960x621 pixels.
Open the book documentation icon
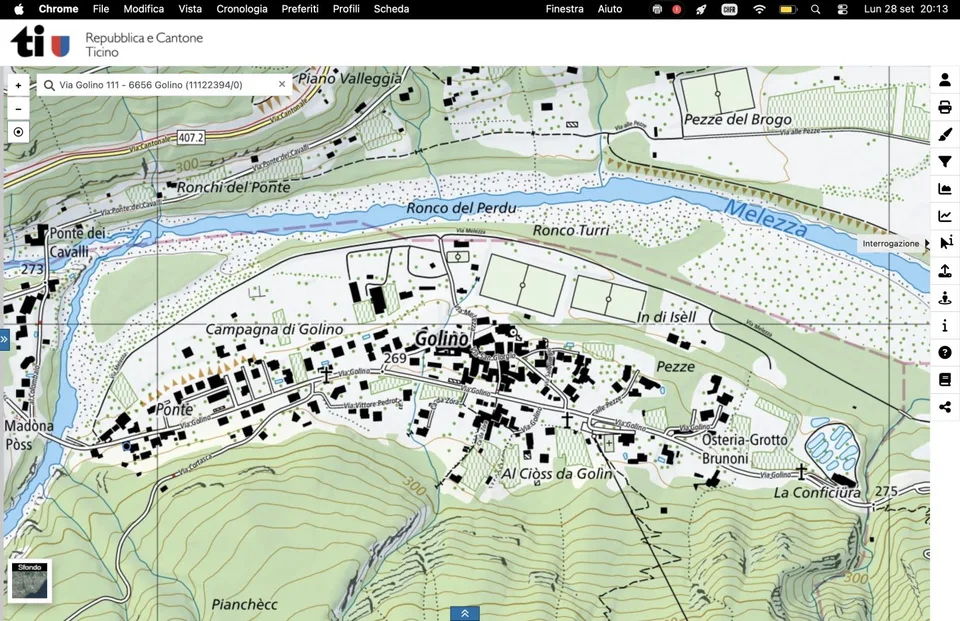tap(945, 380)
